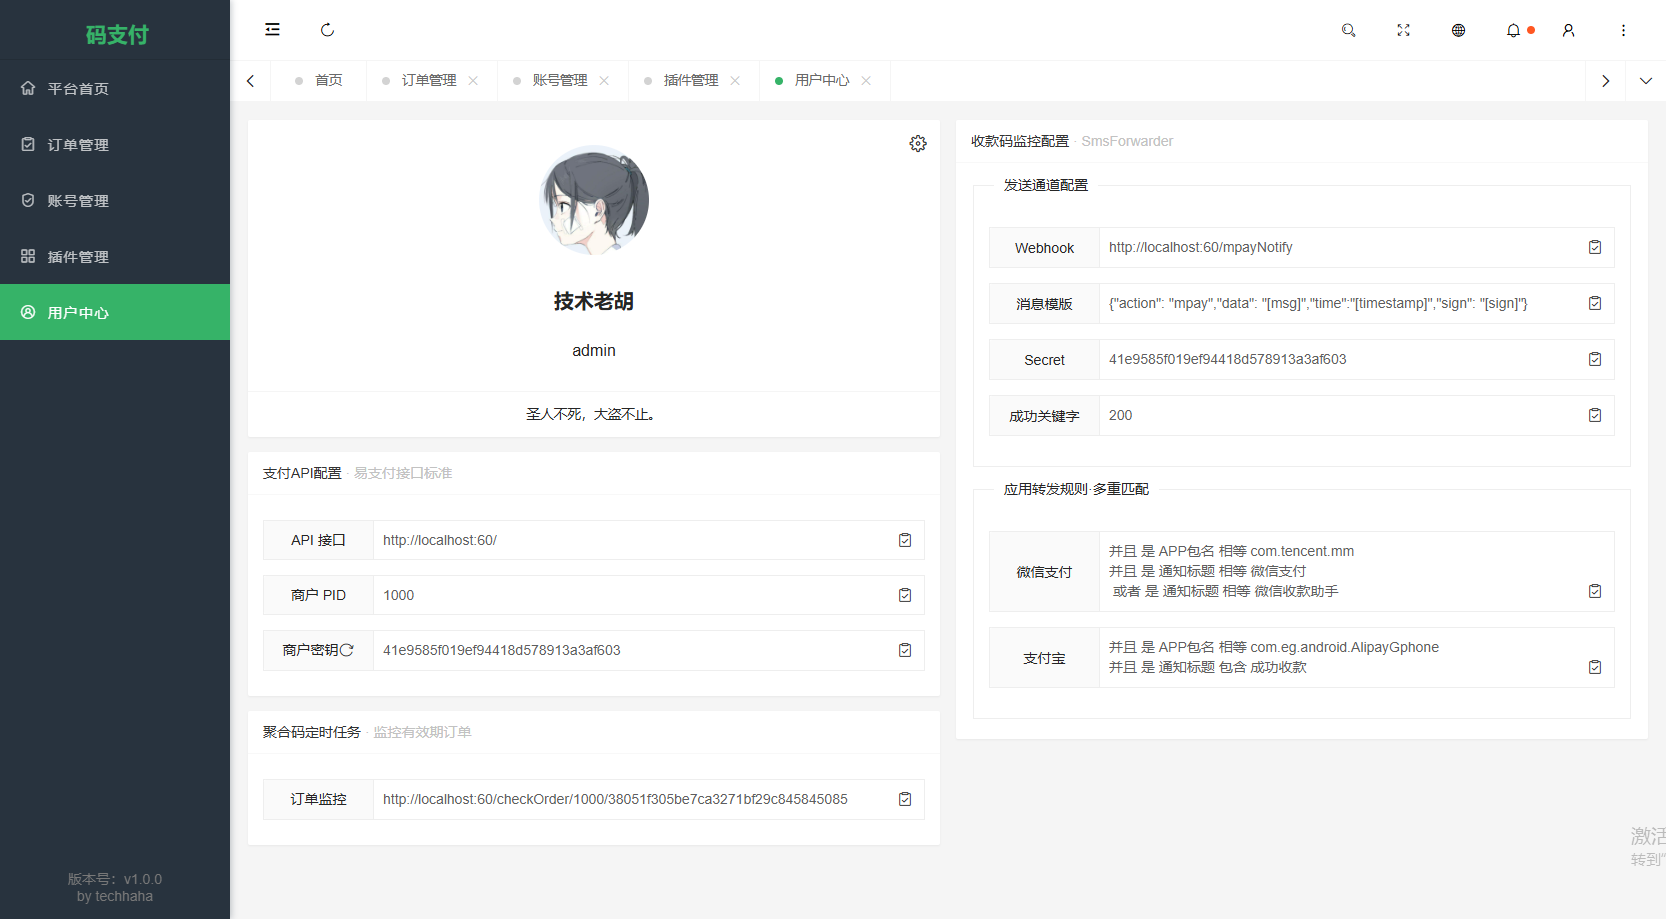Screen dimensions: 1666x919
Task: Open page settings via the gear icon
Action: [917, 143]
